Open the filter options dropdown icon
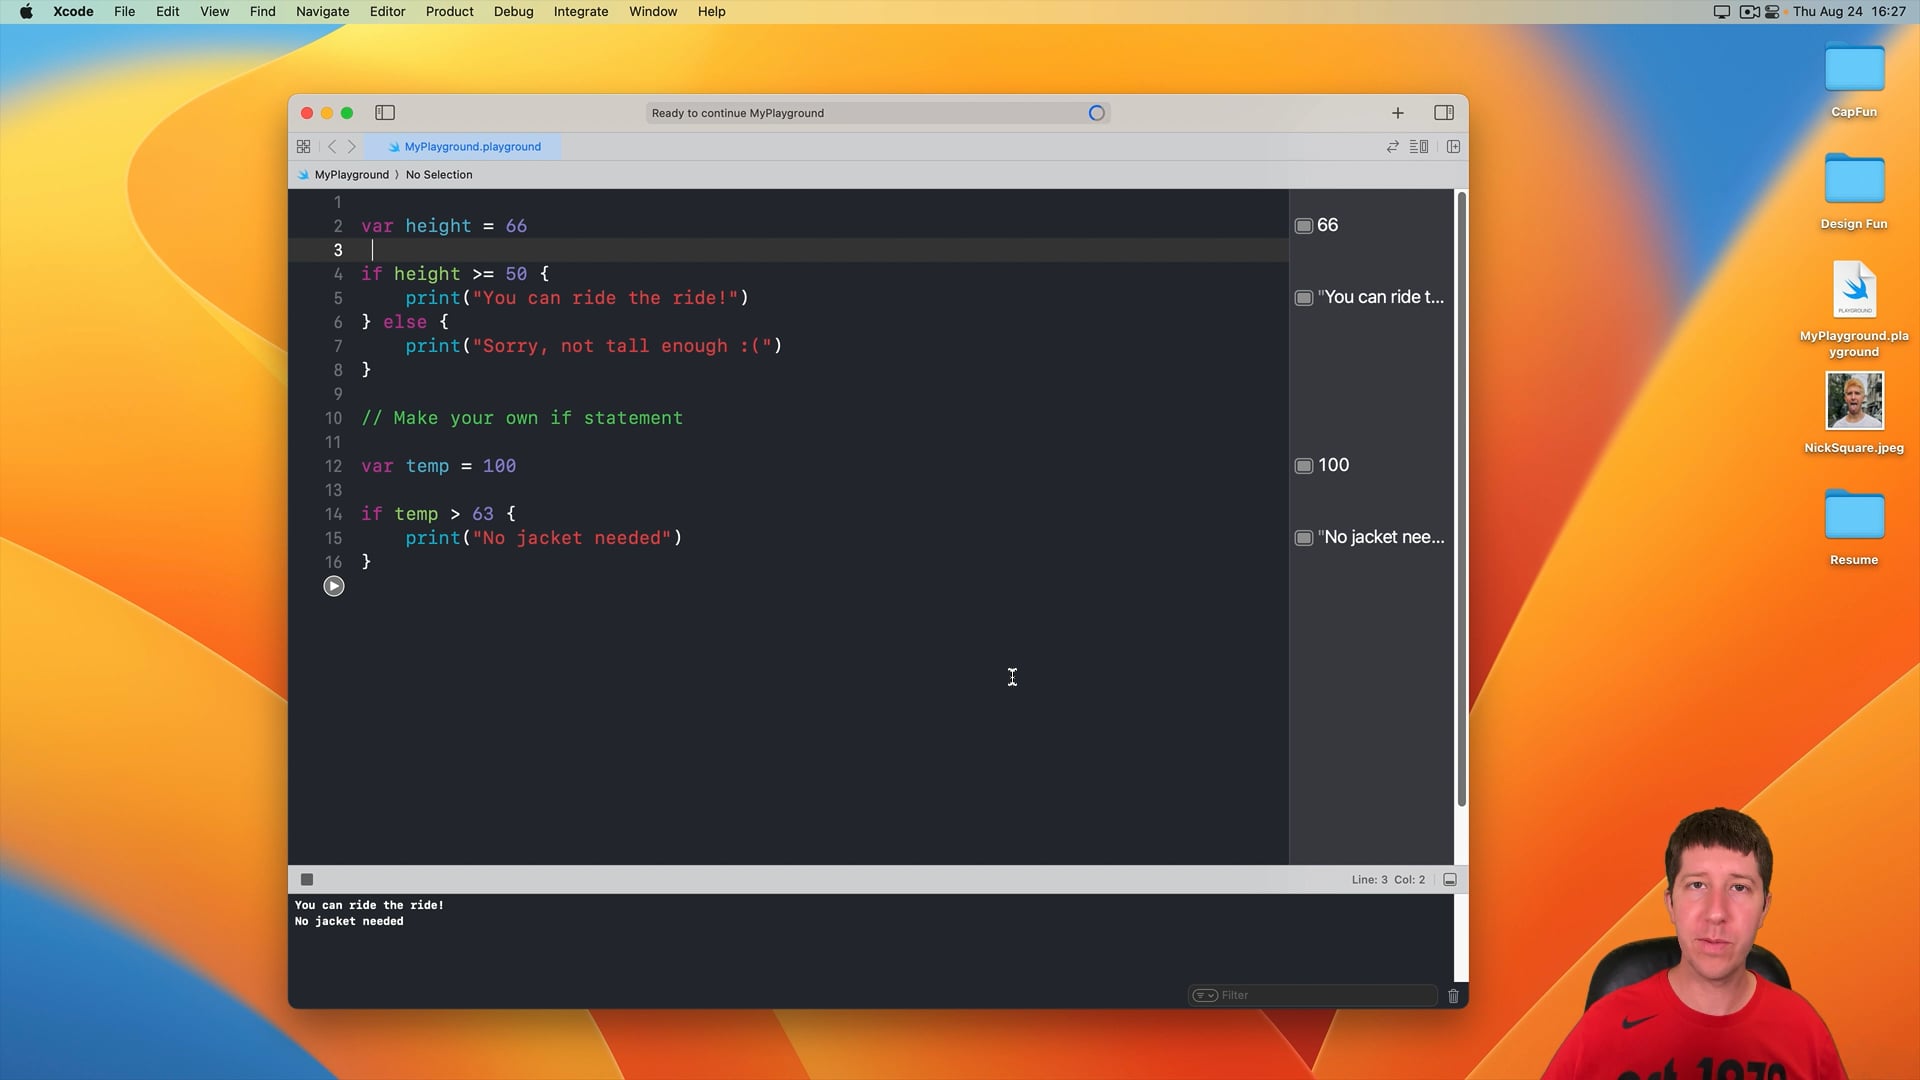Screen dimensions: 1920x1080 tap(1205, 995)
